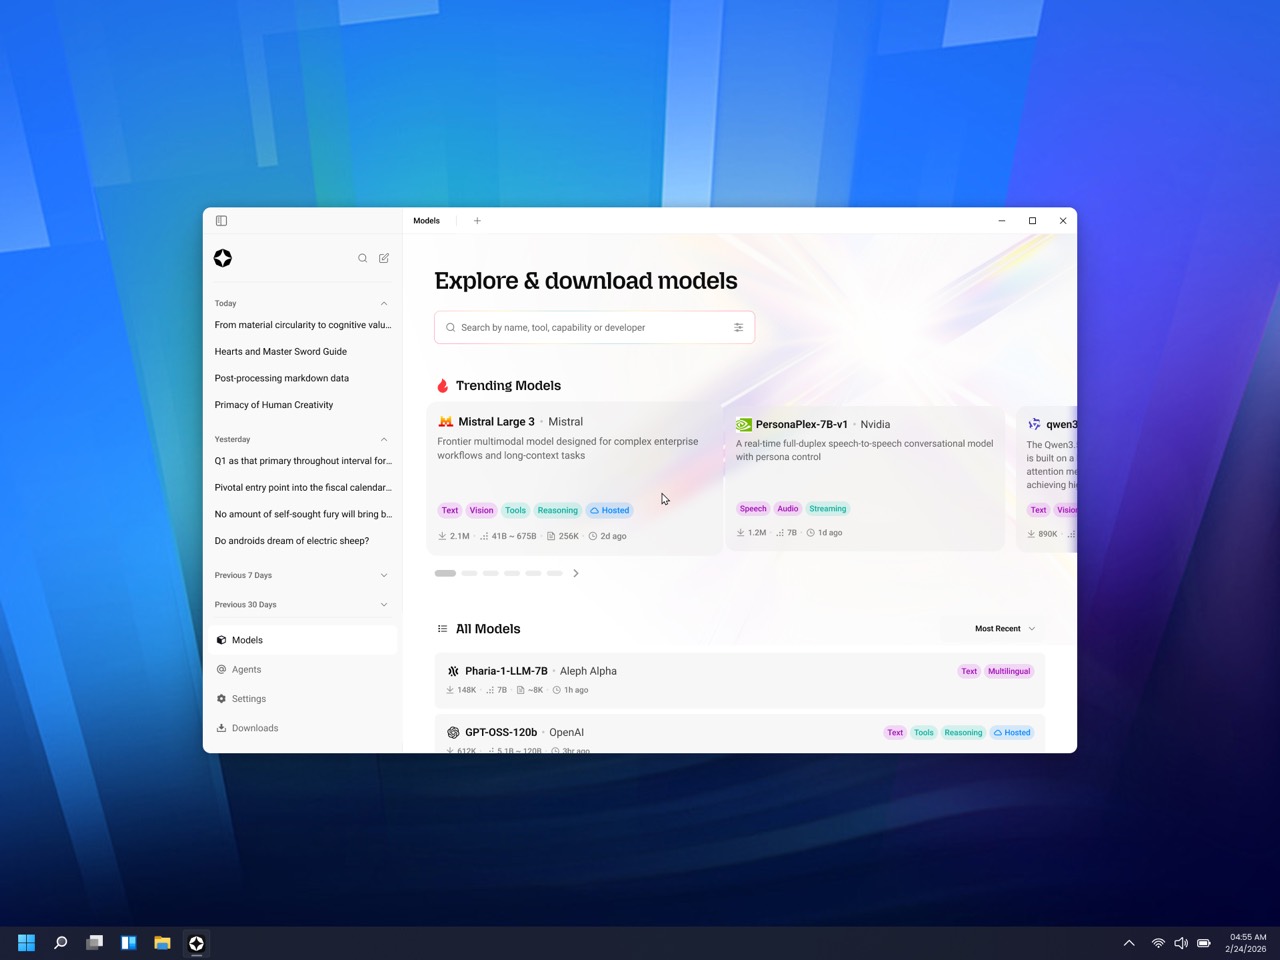Viewport: 1280px width, 960px height.
Task: Select the Models tab
Action: pyautogui.click(x=427, y=221)
